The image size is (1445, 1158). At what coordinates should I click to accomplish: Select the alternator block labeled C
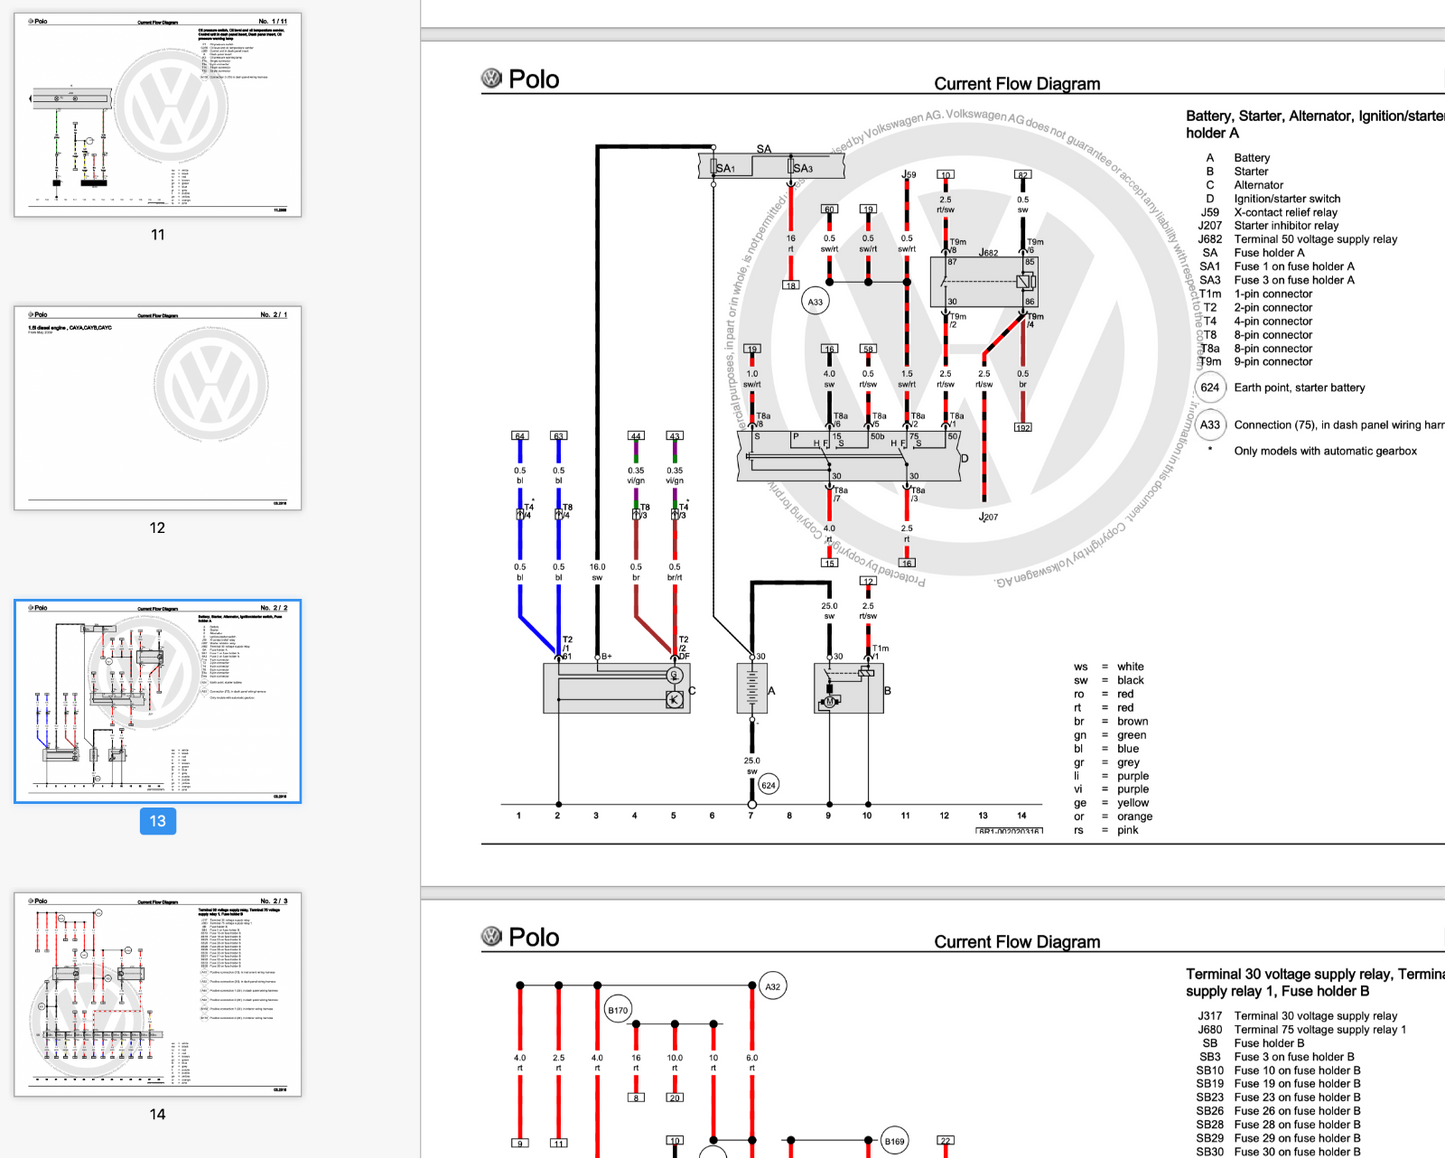pos(616,688)
